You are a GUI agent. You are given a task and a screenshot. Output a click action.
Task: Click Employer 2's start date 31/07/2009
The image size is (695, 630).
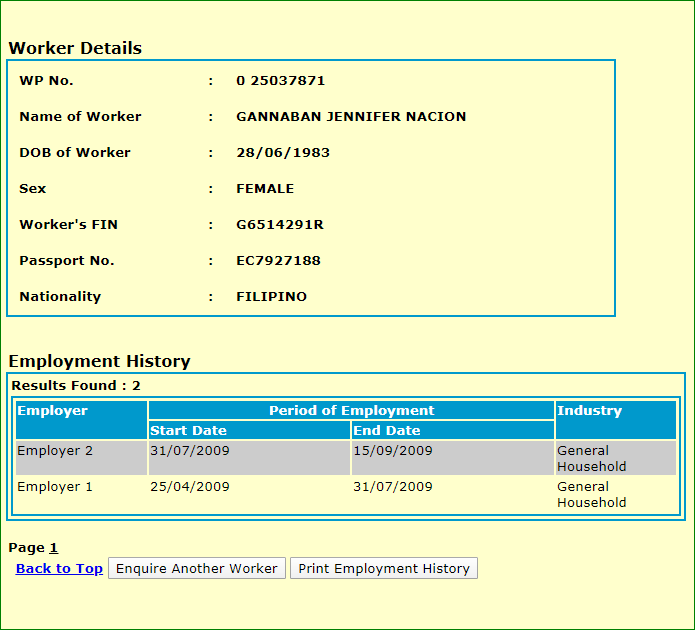[x=190, y=451]
